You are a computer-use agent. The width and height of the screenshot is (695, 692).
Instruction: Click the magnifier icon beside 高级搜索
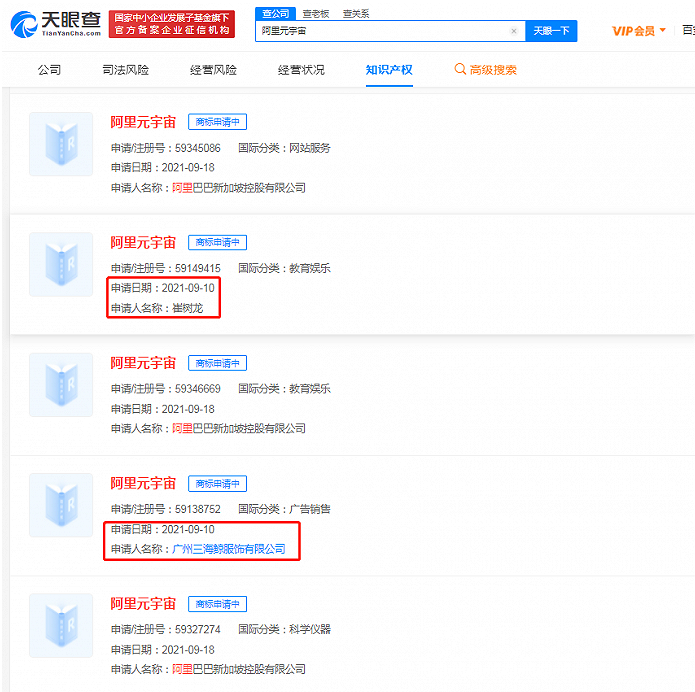point(460,70)
